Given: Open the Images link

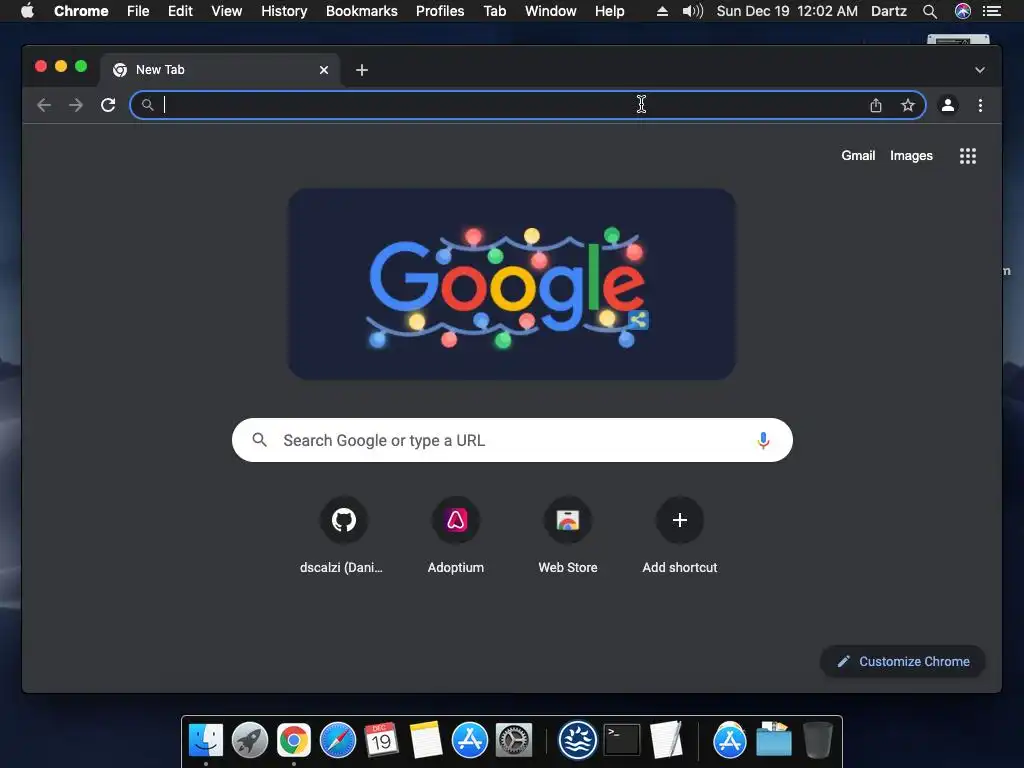Looking at the screenshot, I should coord(911,156).
